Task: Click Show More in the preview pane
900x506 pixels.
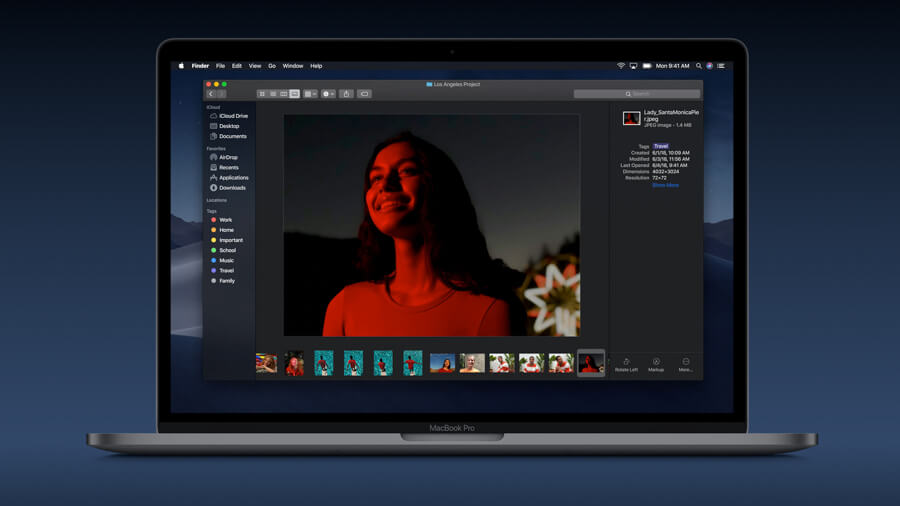Action: click(x=665, y=185)
